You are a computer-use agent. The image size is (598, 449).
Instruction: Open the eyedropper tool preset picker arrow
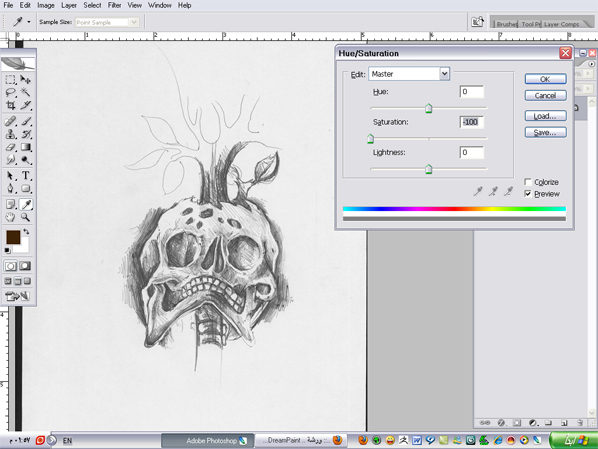pos(29,22)
